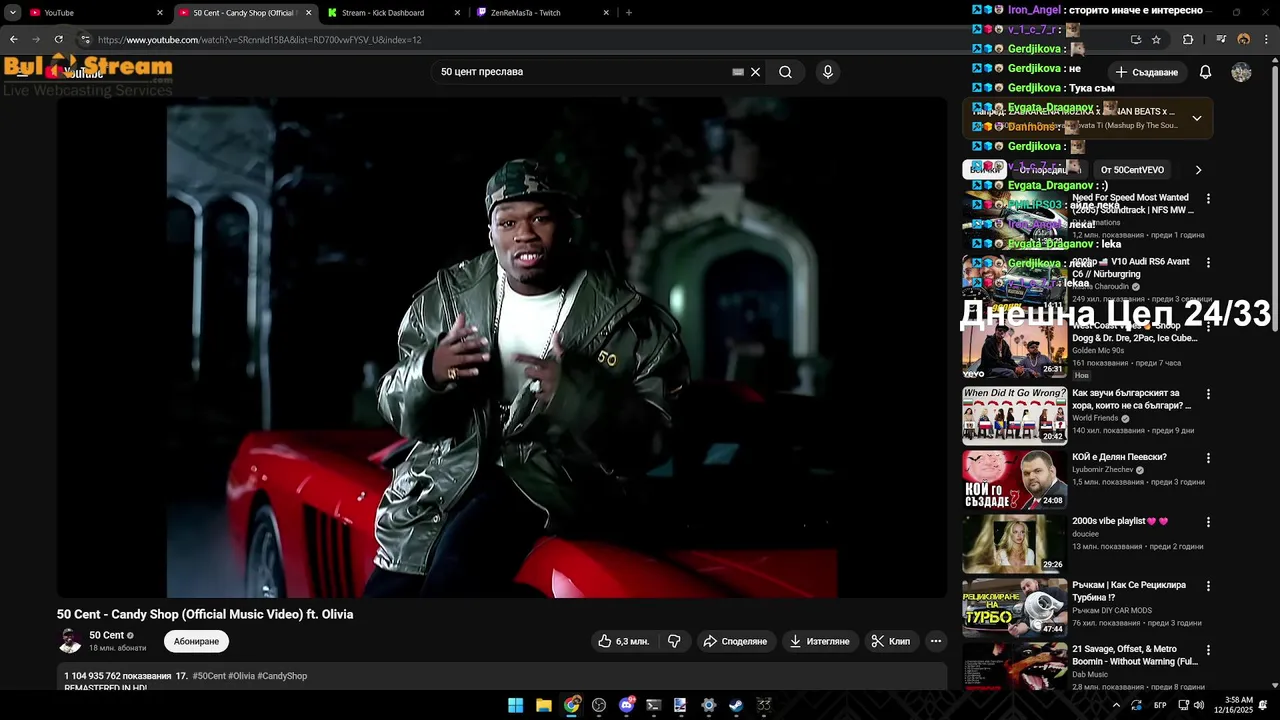Show hidden system tray icons
Viewport: 1280px width, 720px height.
1116,705
